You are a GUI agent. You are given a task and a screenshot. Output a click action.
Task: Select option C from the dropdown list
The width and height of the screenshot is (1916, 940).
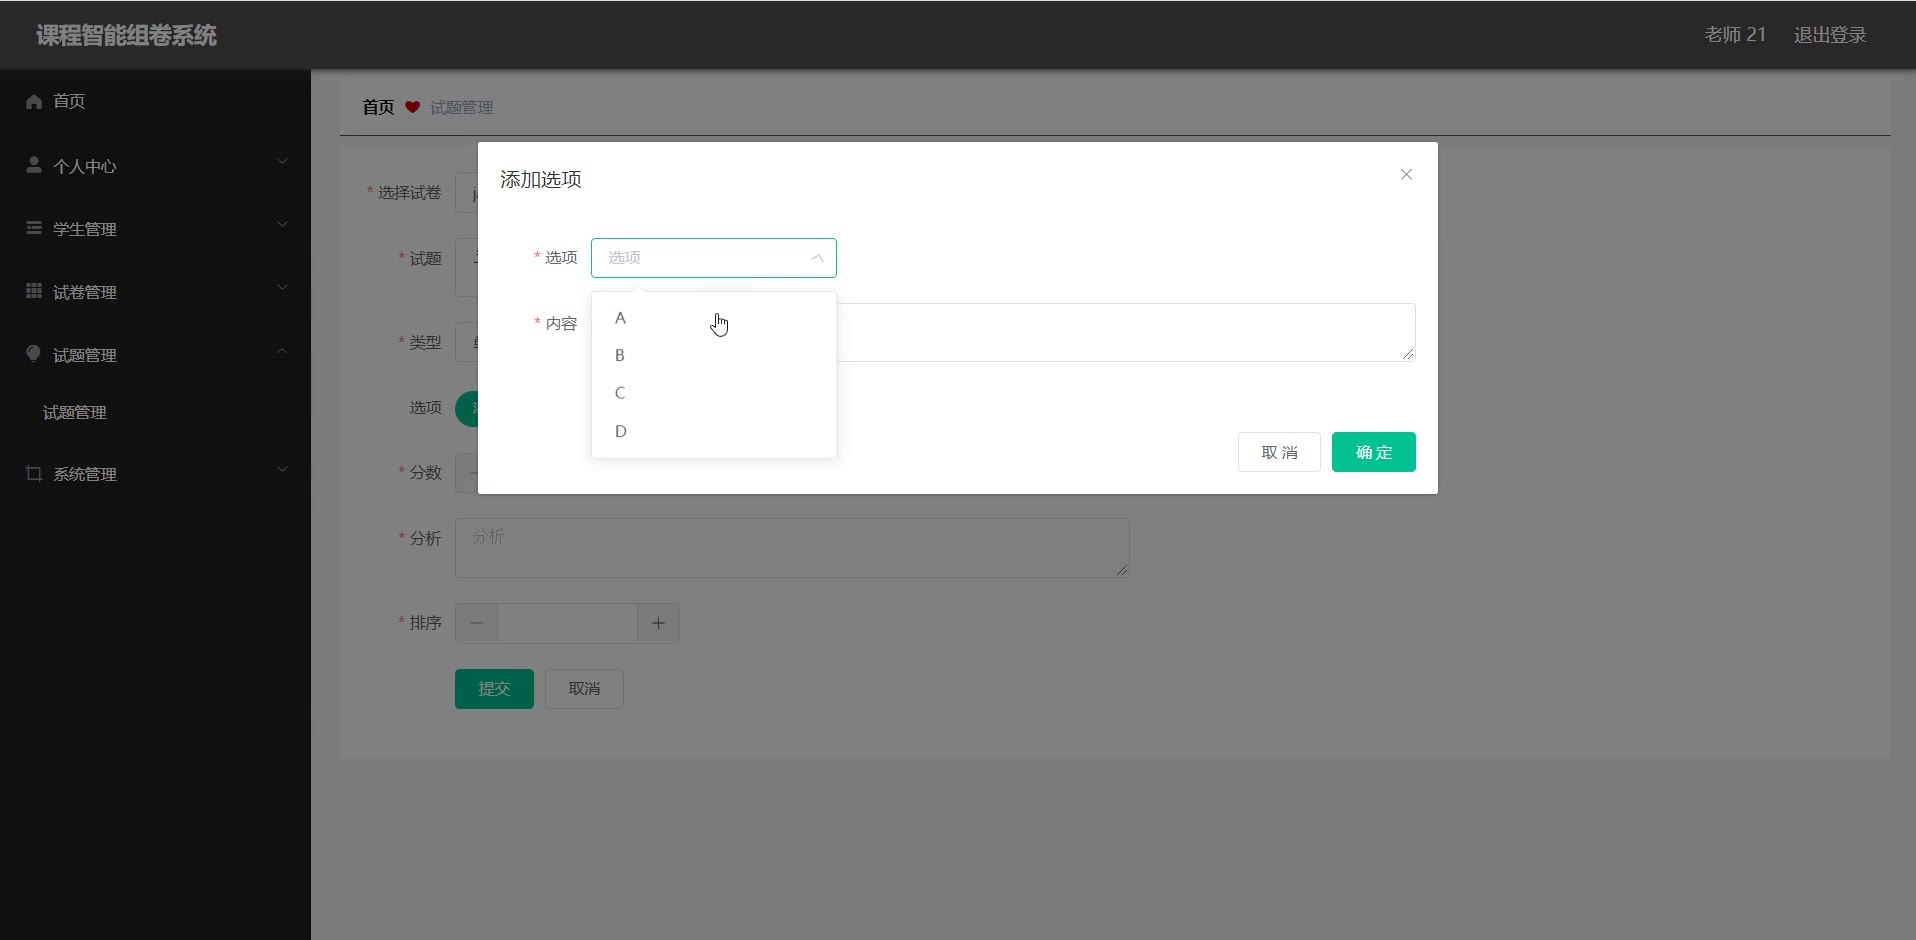[x=714, y=393]
